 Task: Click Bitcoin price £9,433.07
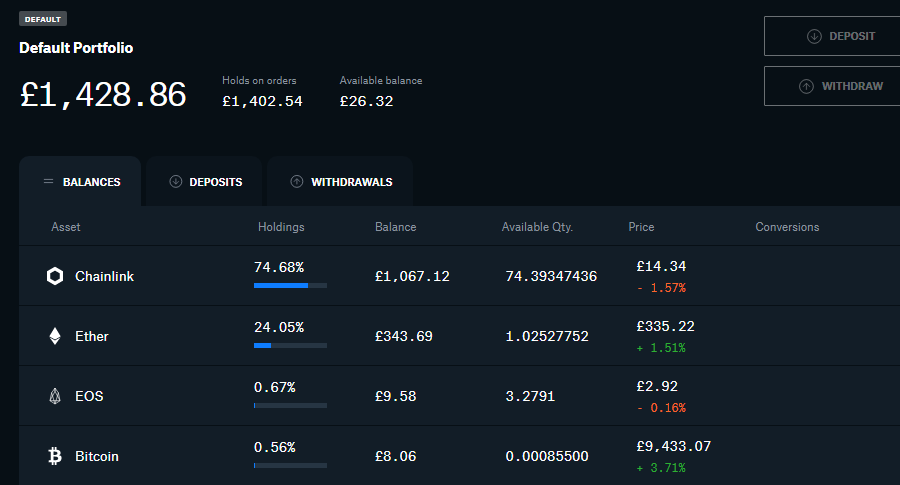[673, 446]
